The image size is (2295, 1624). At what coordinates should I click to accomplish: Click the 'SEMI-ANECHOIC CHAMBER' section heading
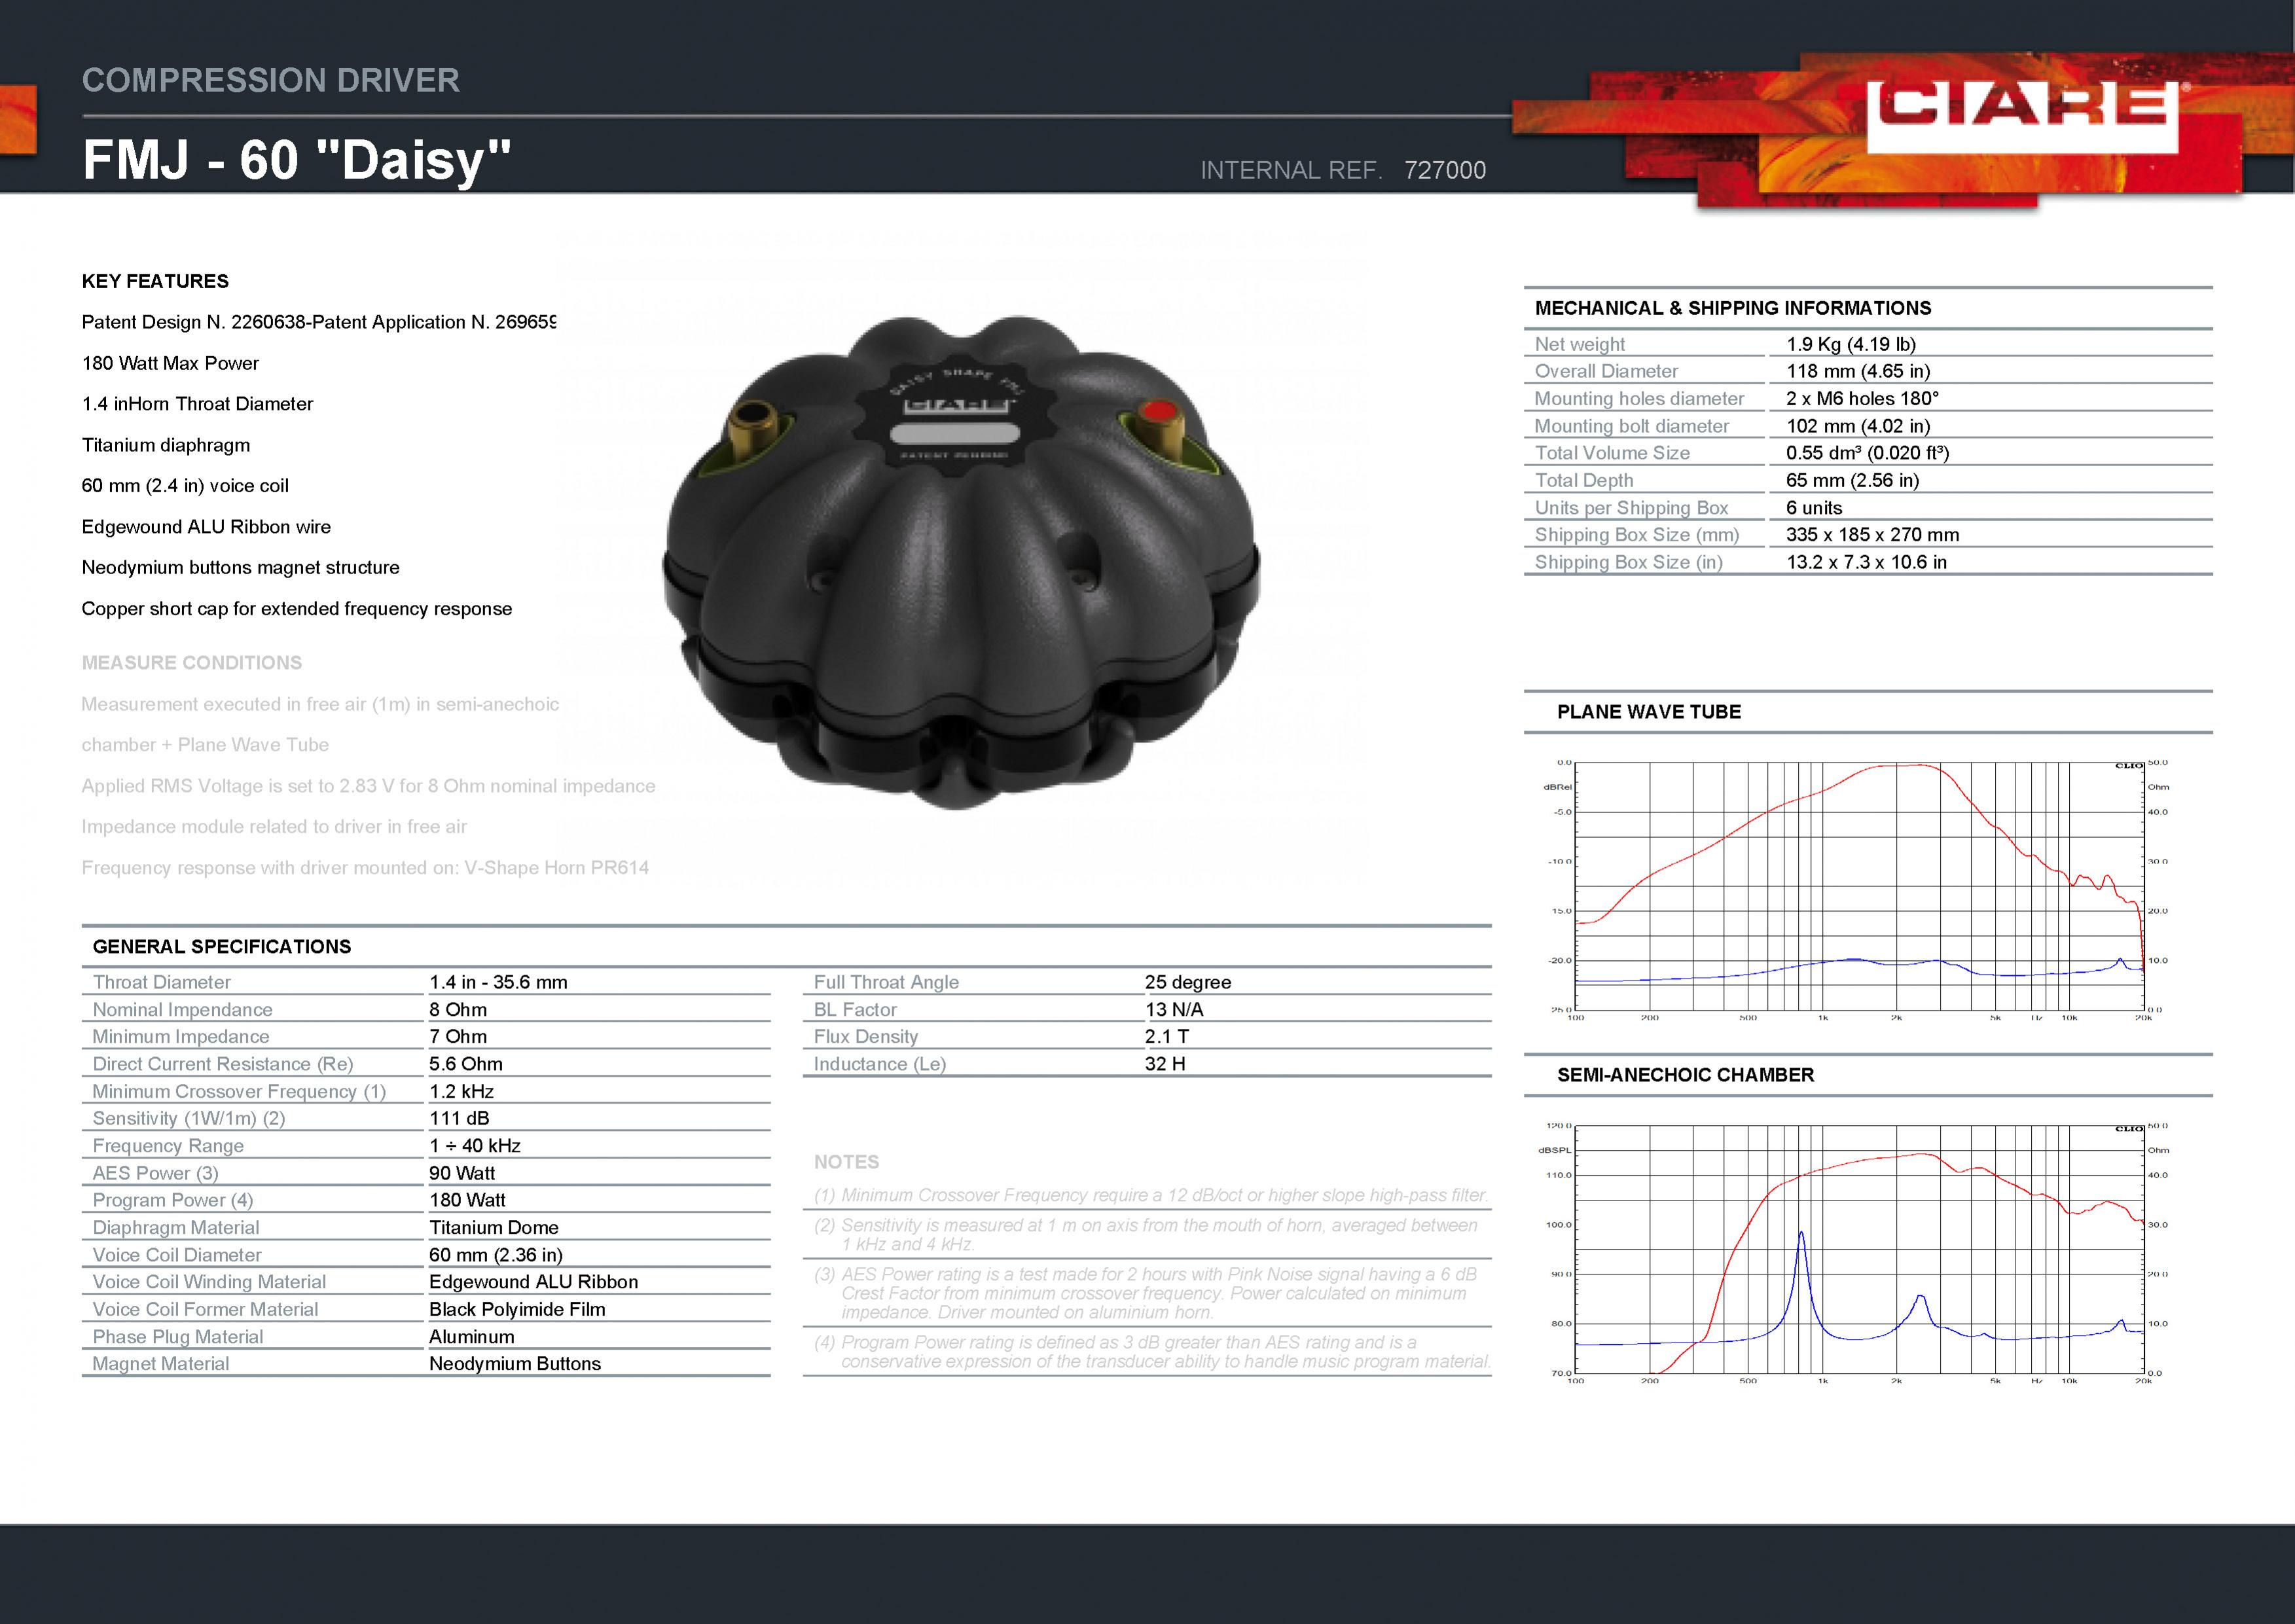point(1685,1075)
